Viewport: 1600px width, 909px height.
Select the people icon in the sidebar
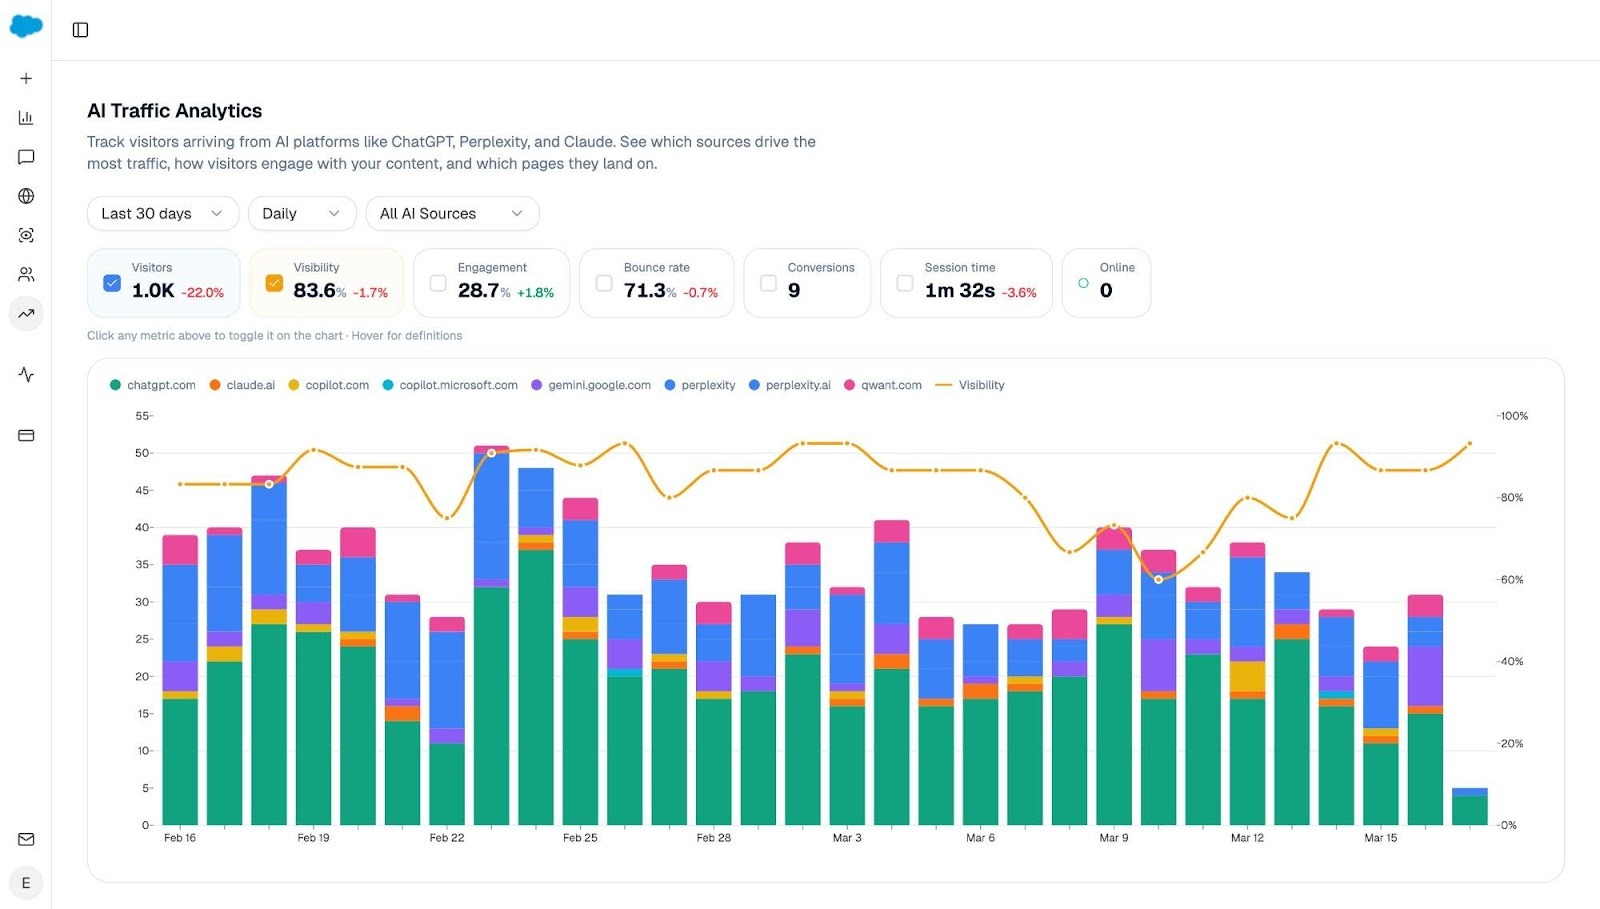coord(26,274)
